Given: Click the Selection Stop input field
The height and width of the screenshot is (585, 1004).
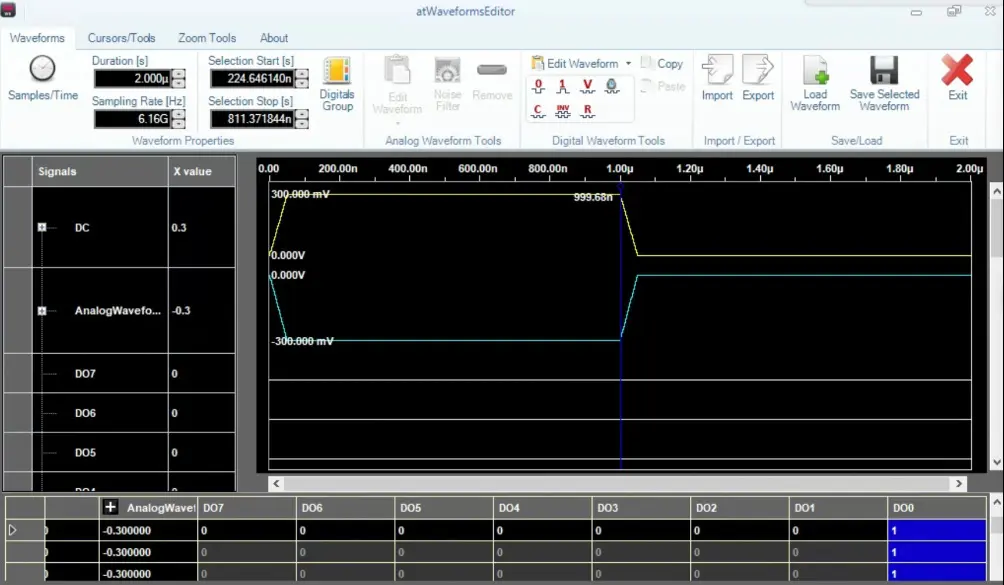Looking at the screenshot, I should [x=252, y=119].
